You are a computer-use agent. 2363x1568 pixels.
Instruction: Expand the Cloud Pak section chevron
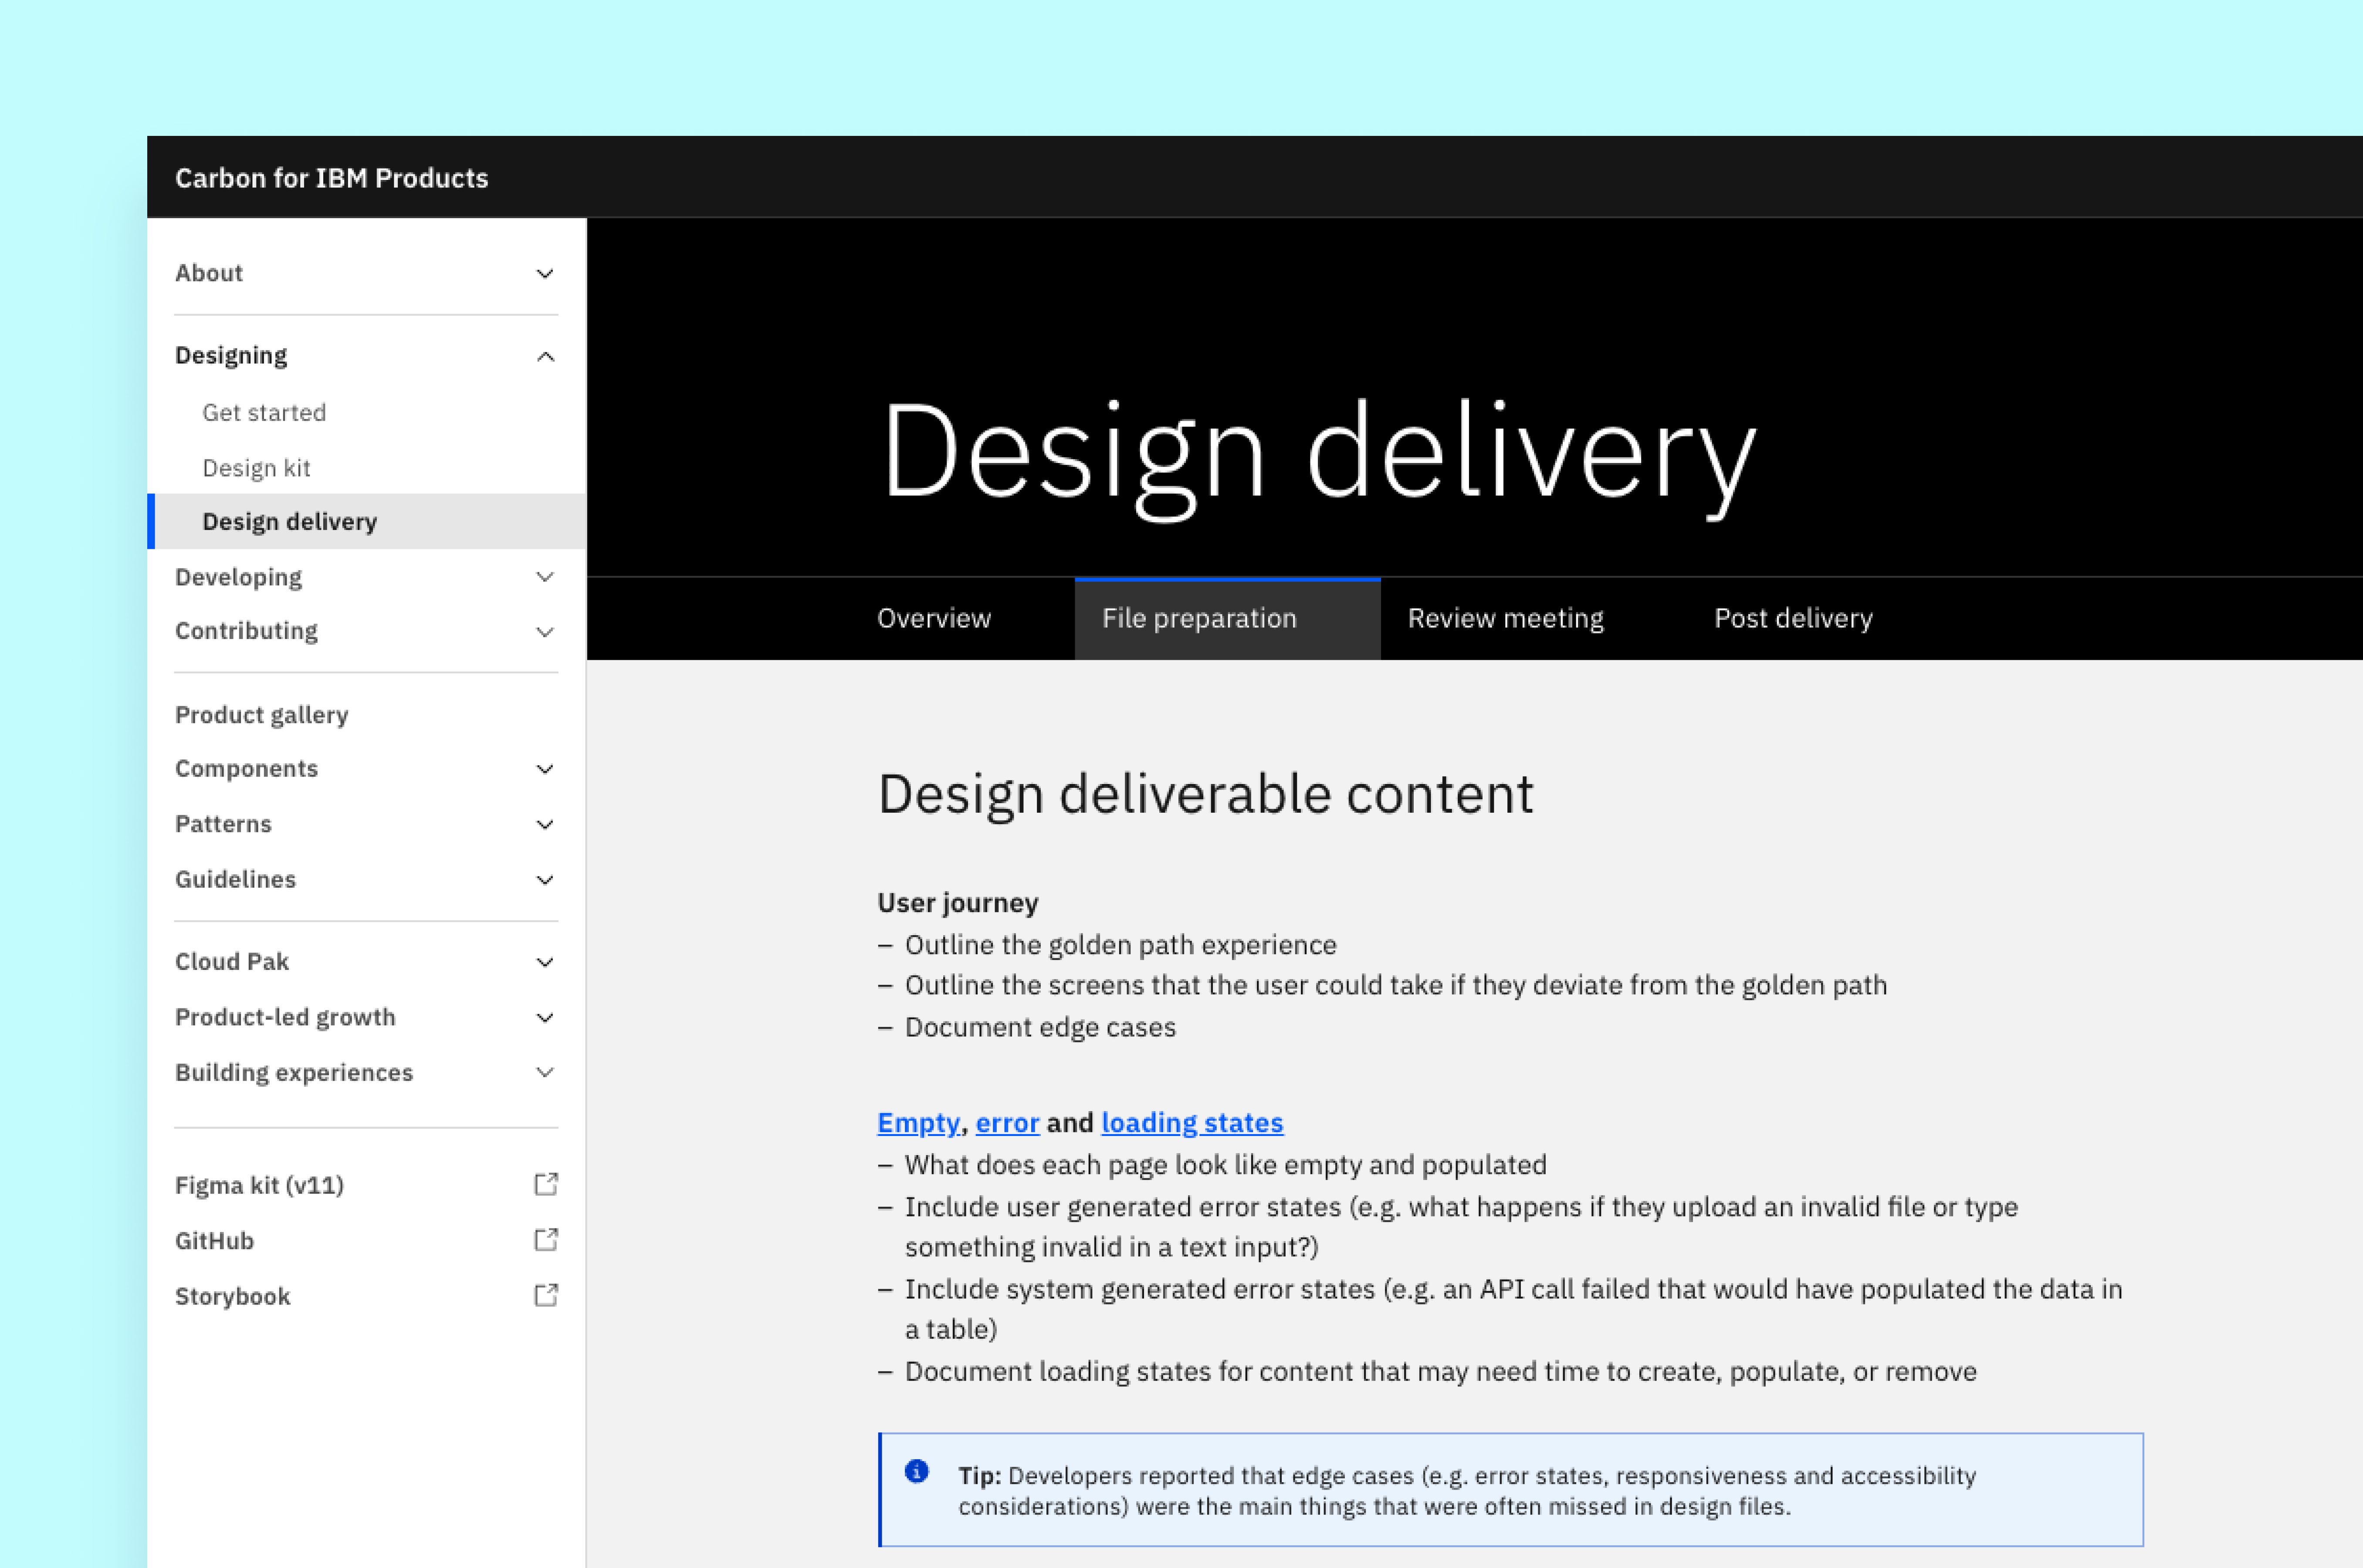tap(545, 962)
